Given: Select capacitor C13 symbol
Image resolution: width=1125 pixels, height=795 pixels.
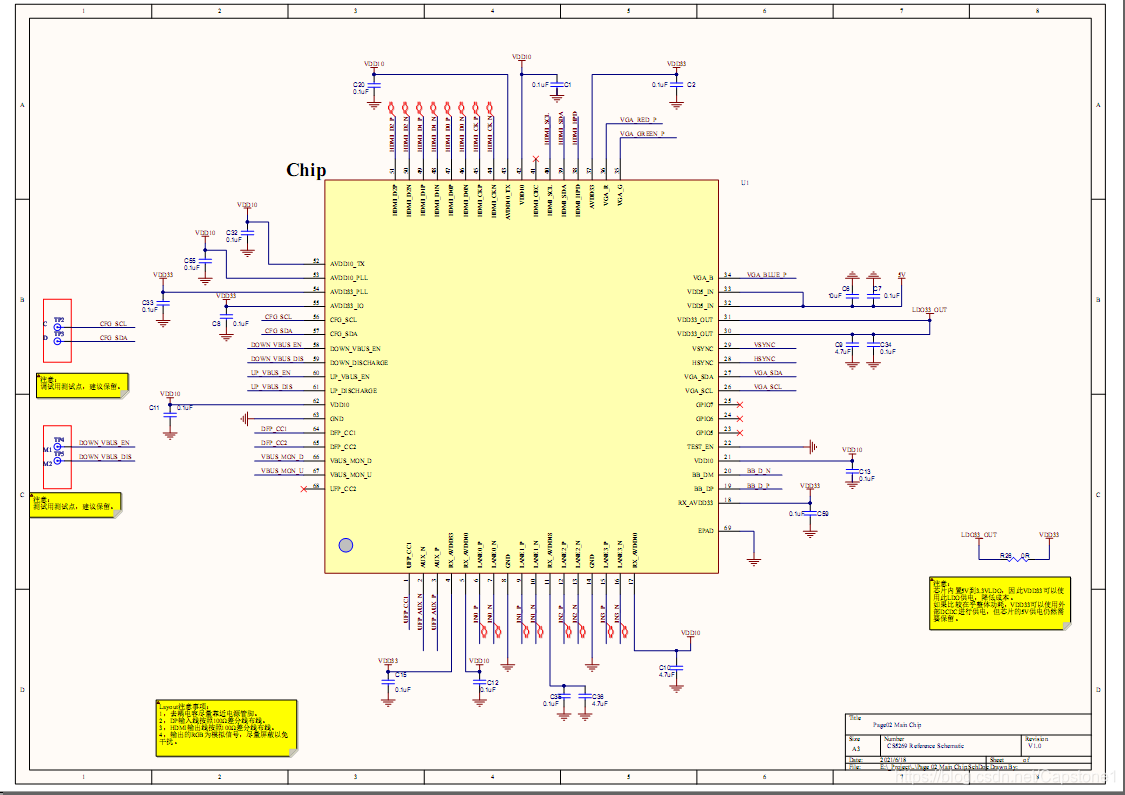Looking at the screenshot, I should tap(852, 472).
